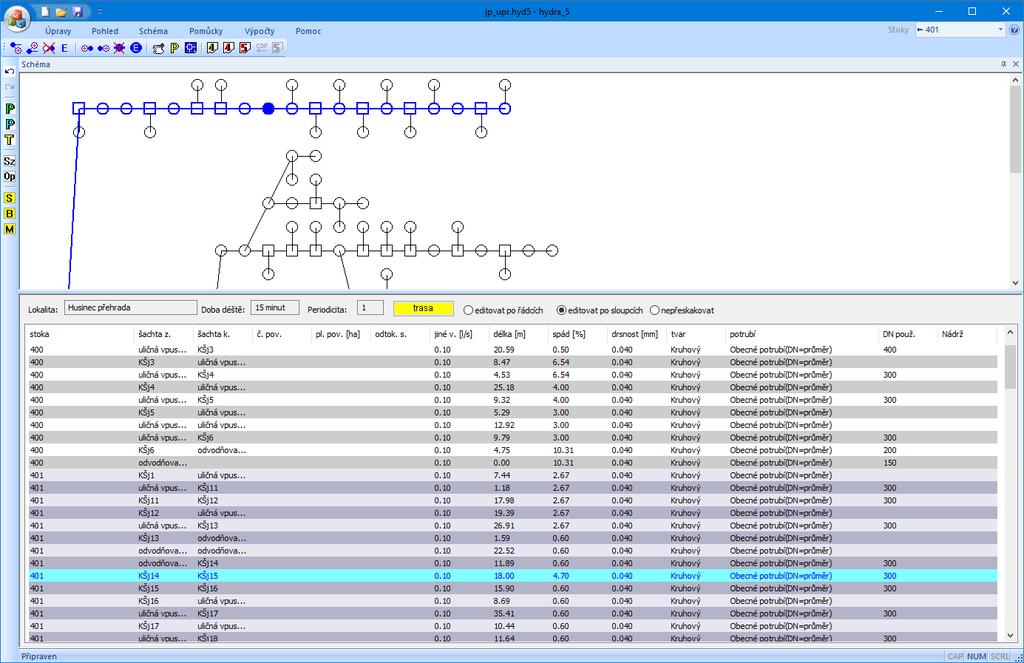Open file using the folder icon

[61, 11]
